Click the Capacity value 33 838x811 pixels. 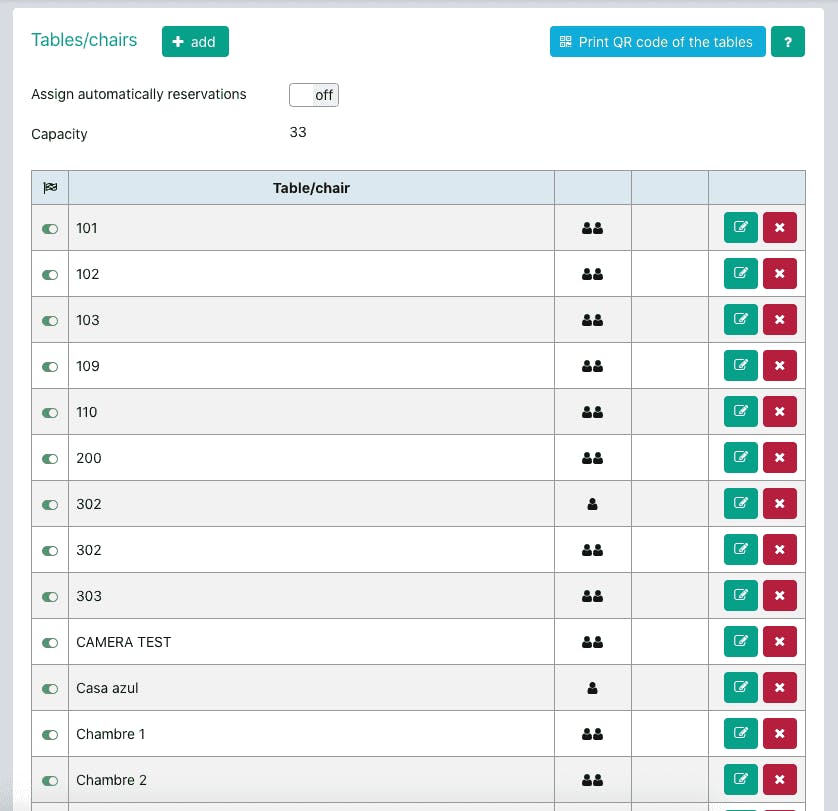(298, 132)
